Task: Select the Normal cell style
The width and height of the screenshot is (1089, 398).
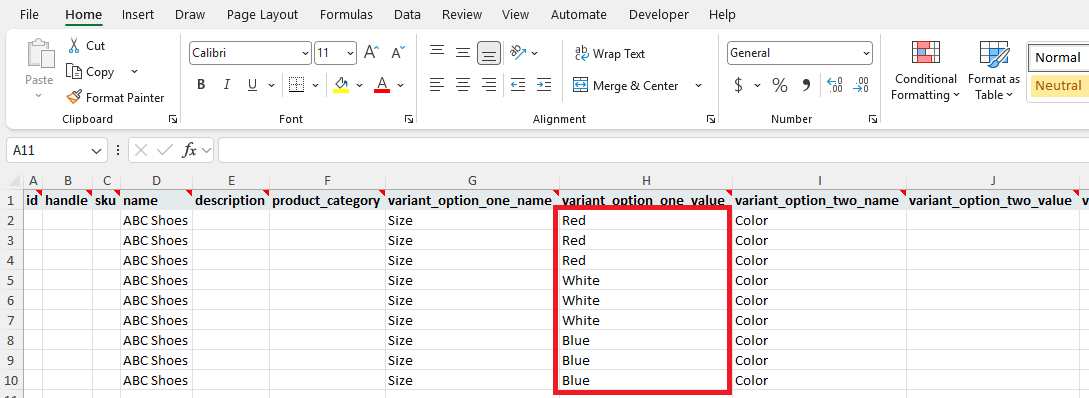Action: click(x=1058, y=58)
